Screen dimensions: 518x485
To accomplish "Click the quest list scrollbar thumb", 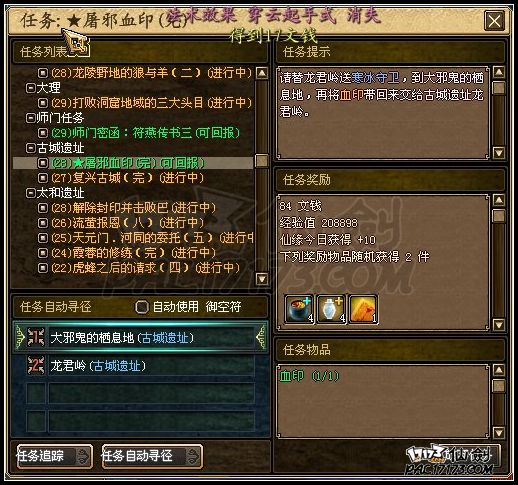I will [x=262, y=161].
